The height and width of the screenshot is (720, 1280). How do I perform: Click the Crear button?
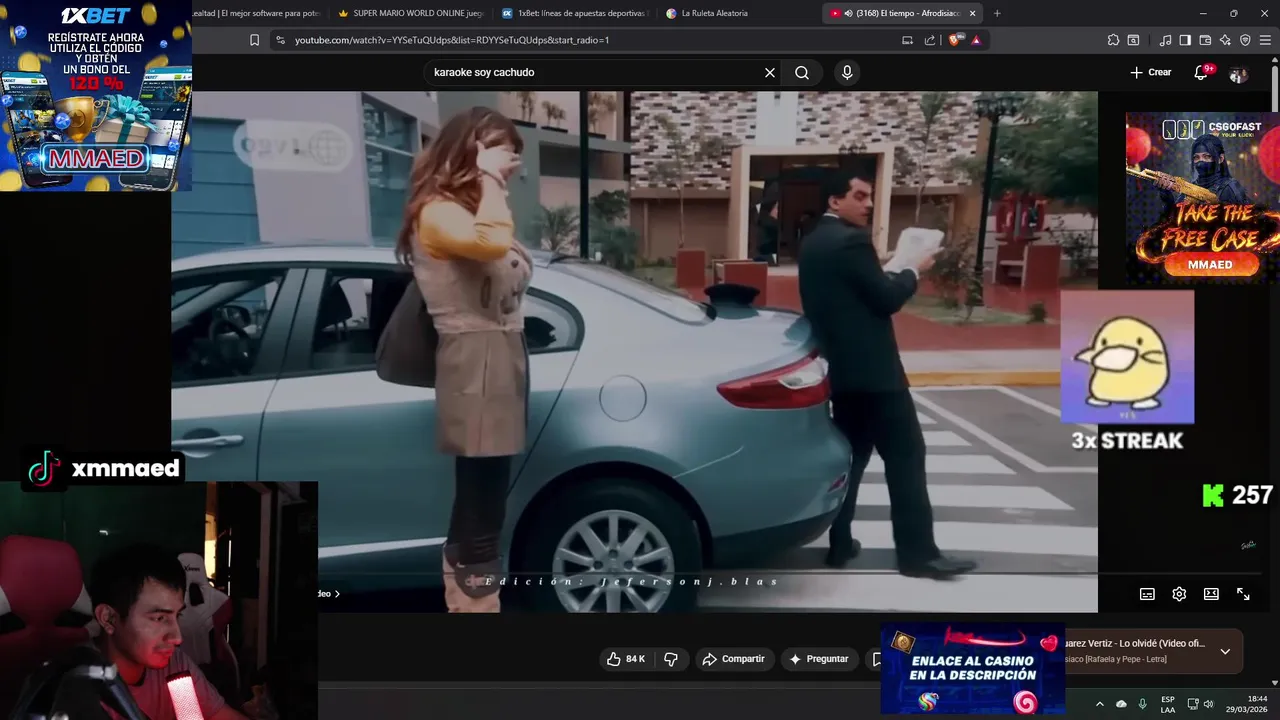coord(1150,72)
